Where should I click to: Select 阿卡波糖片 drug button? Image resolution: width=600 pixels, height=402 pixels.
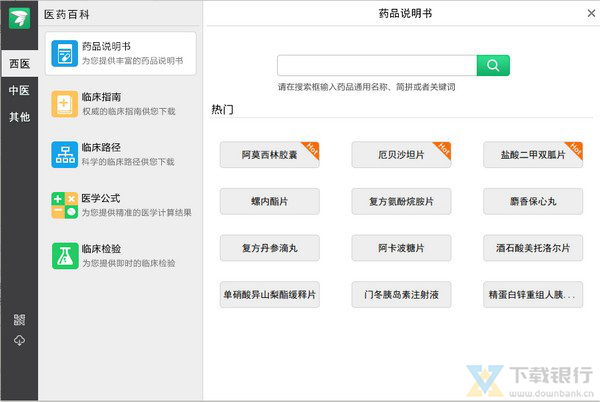[401, 248]
